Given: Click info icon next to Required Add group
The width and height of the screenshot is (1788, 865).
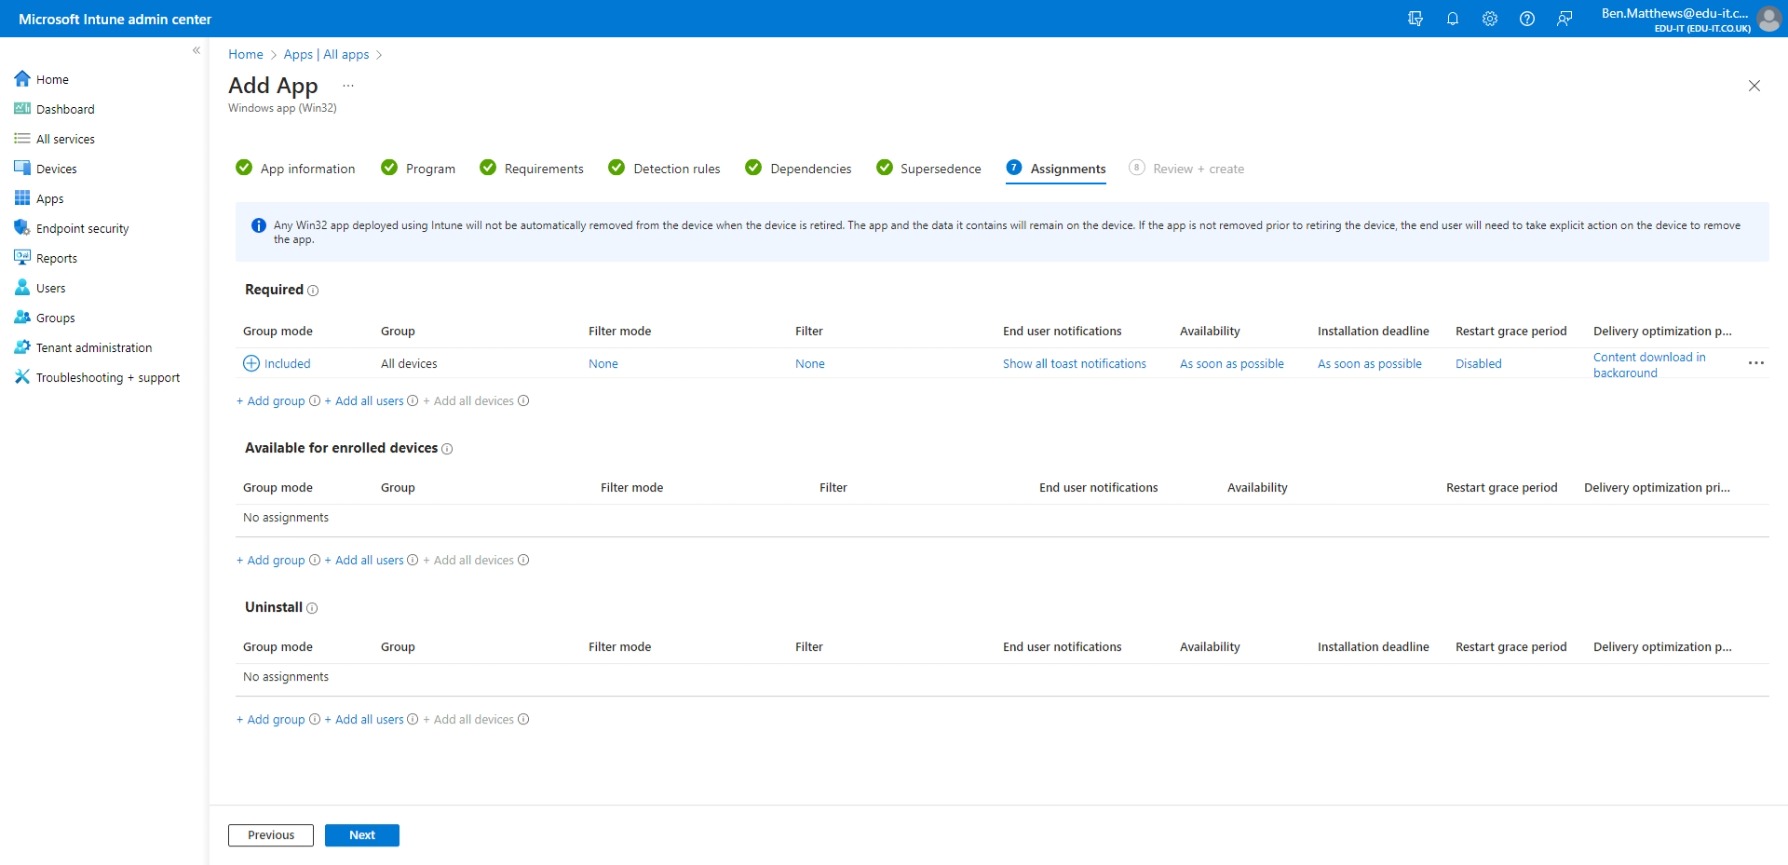Looking at the screenshot, I should tap(315, 401).
